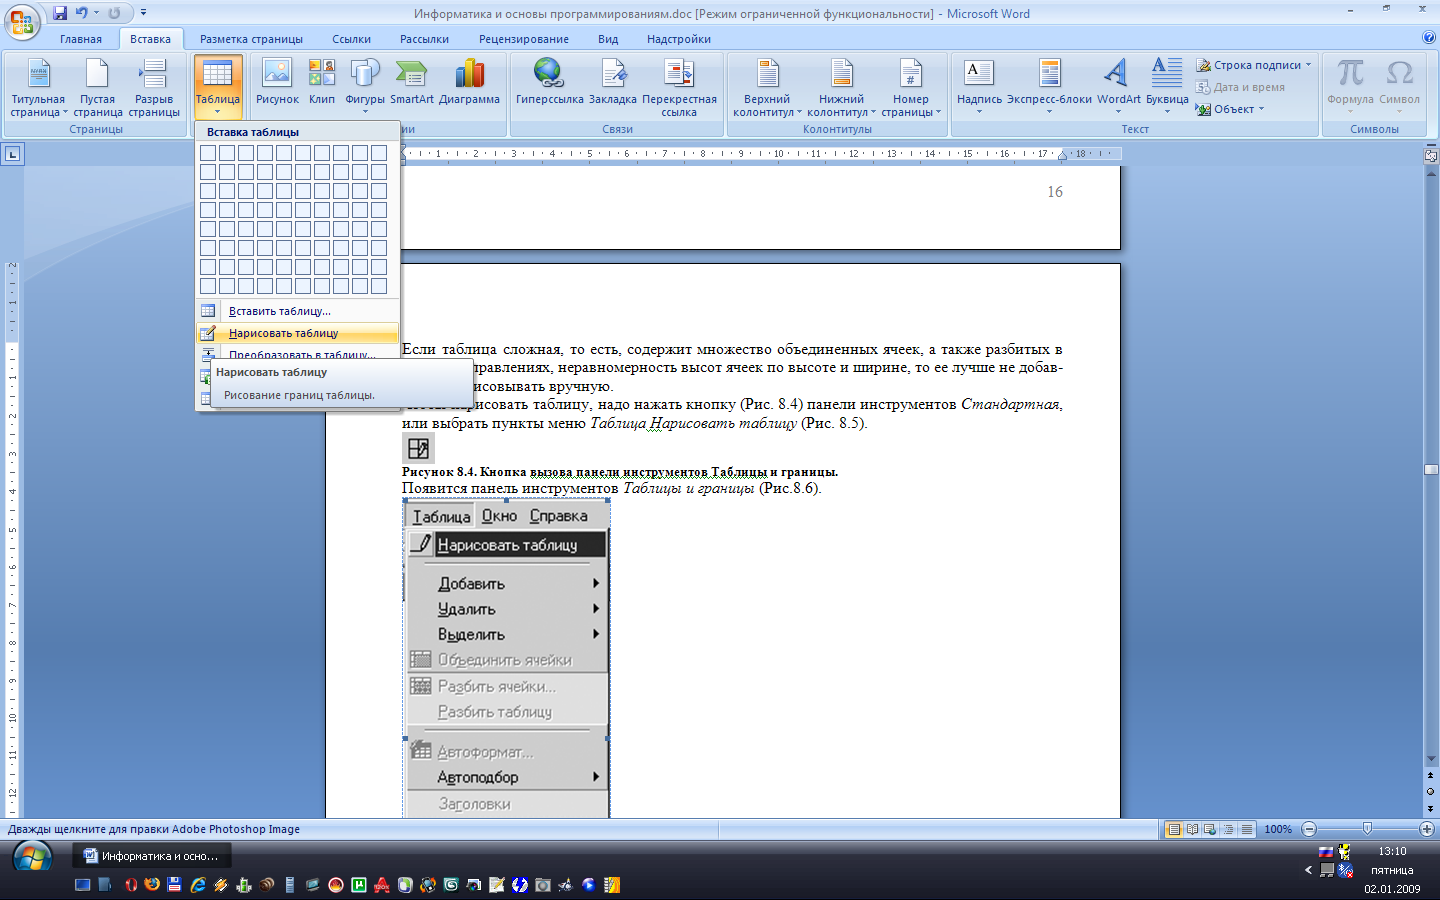This screenshot has height=900, width=1440.
Task: Open the Вид tab
Action: point(608,39)
